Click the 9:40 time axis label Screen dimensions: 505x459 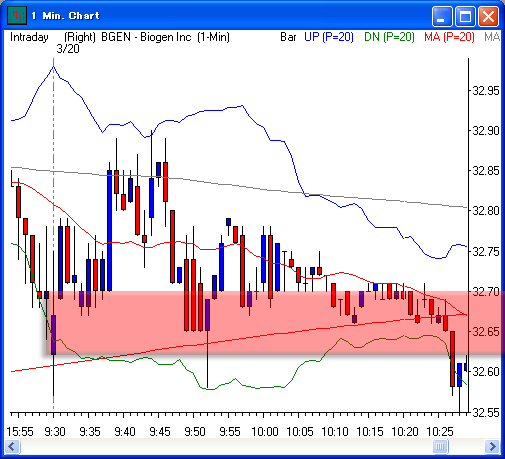[x=125, y=432]
